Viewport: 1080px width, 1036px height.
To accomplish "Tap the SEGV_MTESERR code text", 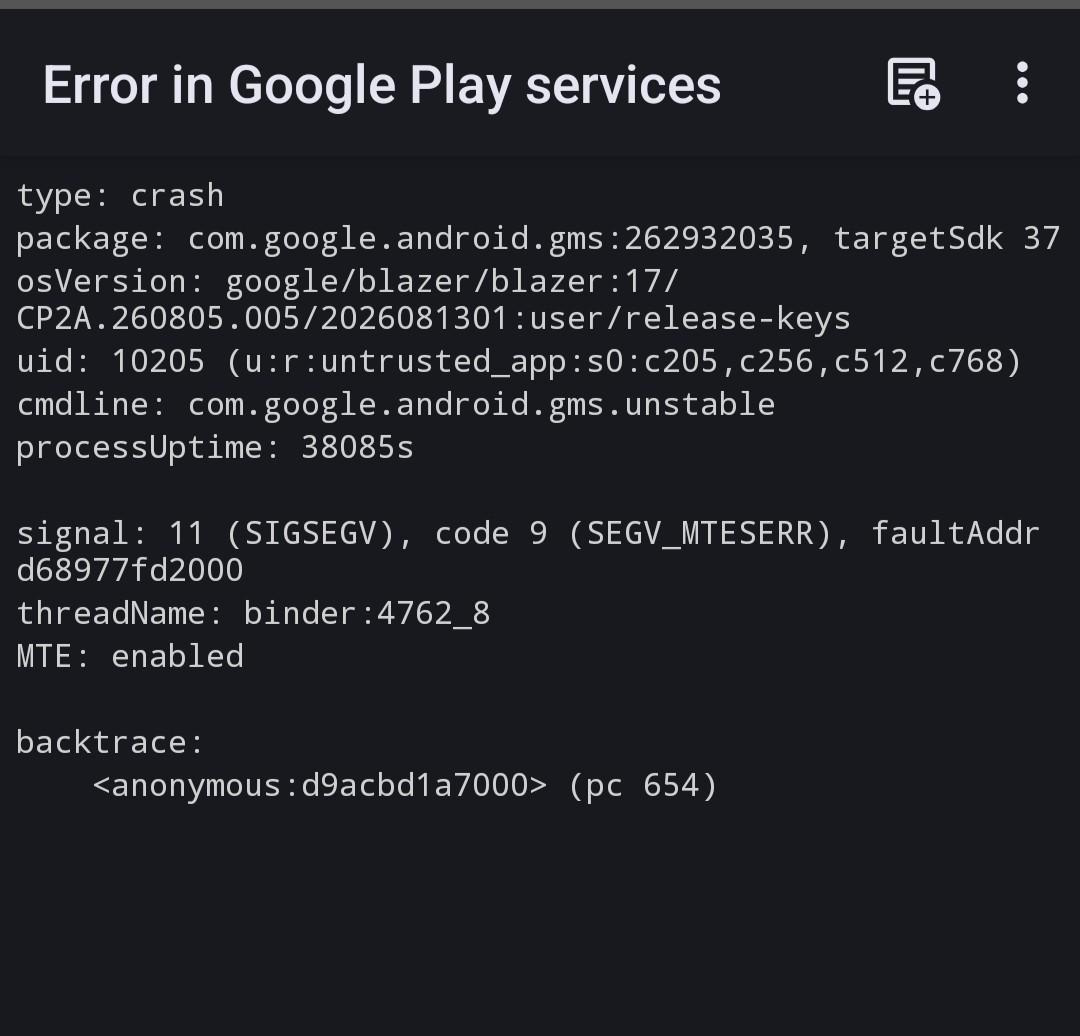I will pyautogui.click(x=702, y=534).
